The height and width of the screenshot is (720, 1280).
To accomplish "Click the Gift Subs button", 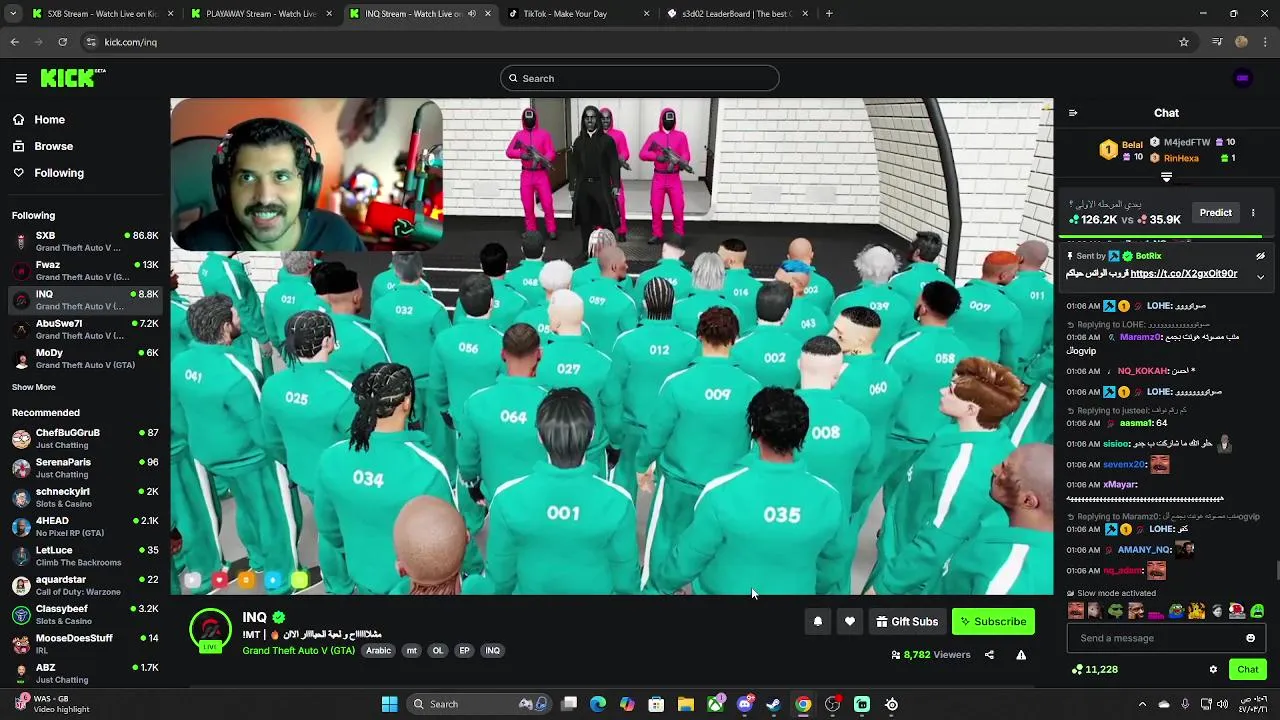I will pos(907,621).
